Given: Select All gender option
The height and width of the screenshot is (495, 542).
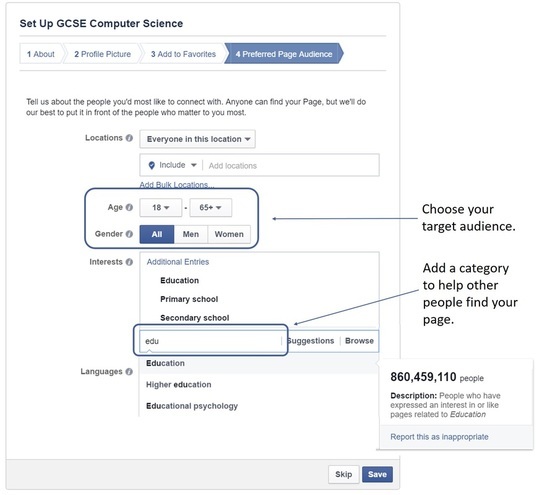Looking at the screenshot, I should (x=157, y=234).
